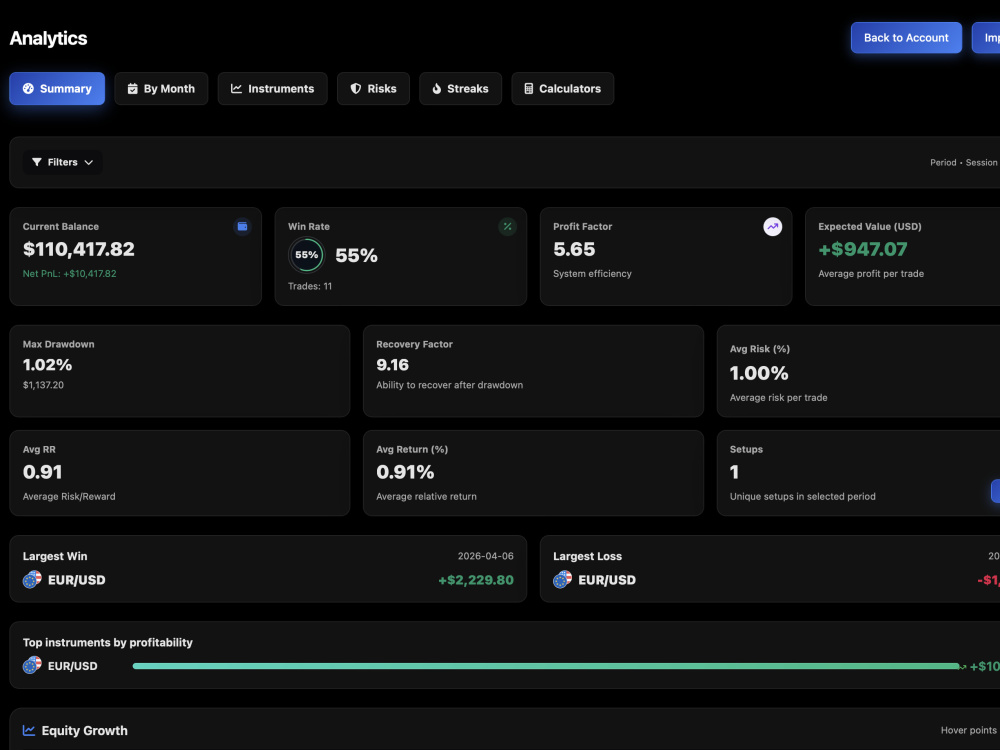Click Profit Factor value 5.65
Viewport: 1000px width, 750px height.
click(x=574, y=249)
